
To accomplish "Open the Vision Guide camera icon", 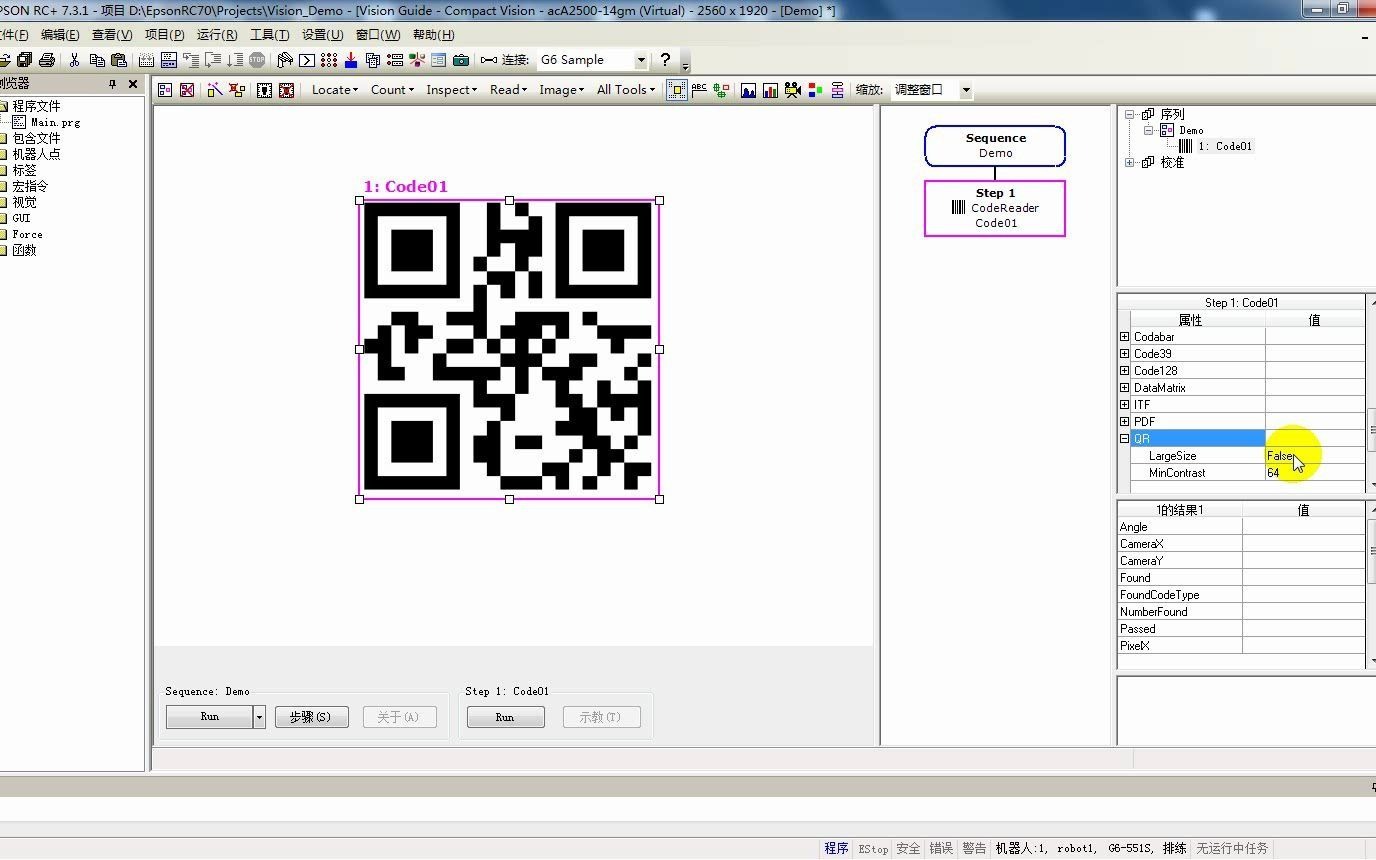I will pos(461,60).
